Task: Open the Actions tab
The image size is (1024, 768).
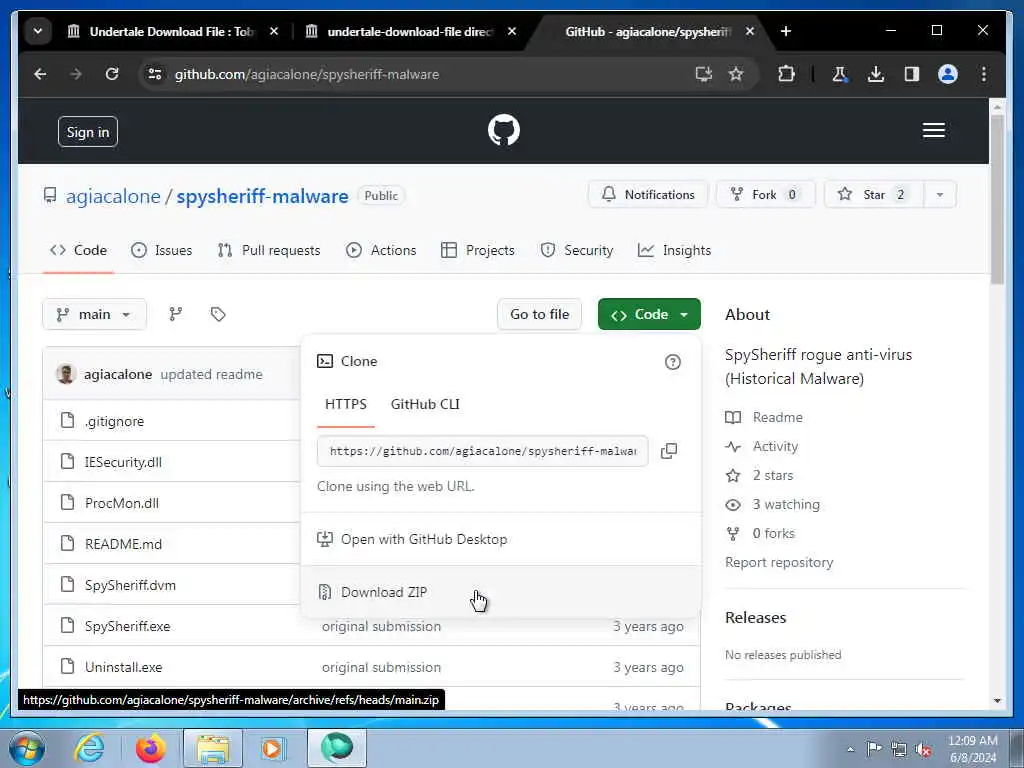Action: (381, 250)
